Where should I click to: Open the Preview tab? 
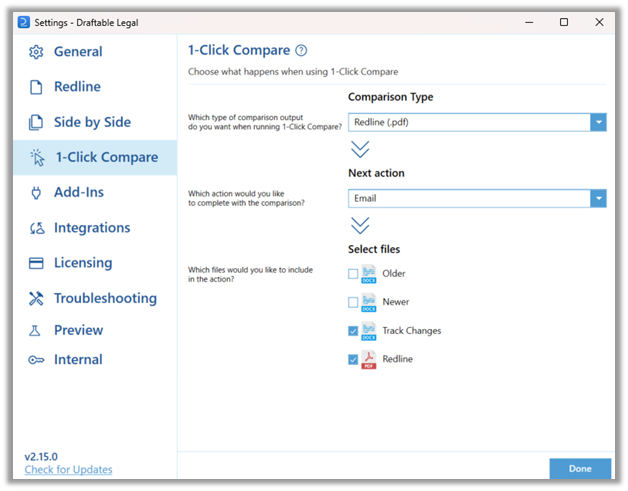pyautogui.click(x=95, y=330)
